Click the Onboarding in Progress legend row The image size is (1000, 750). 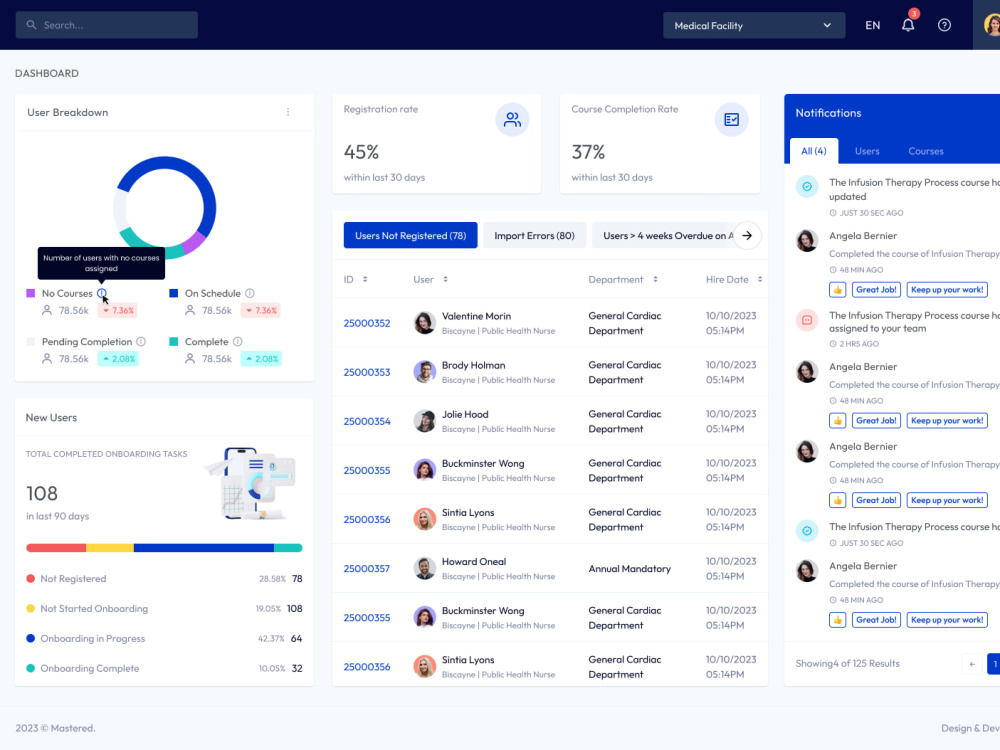[164, 638]
